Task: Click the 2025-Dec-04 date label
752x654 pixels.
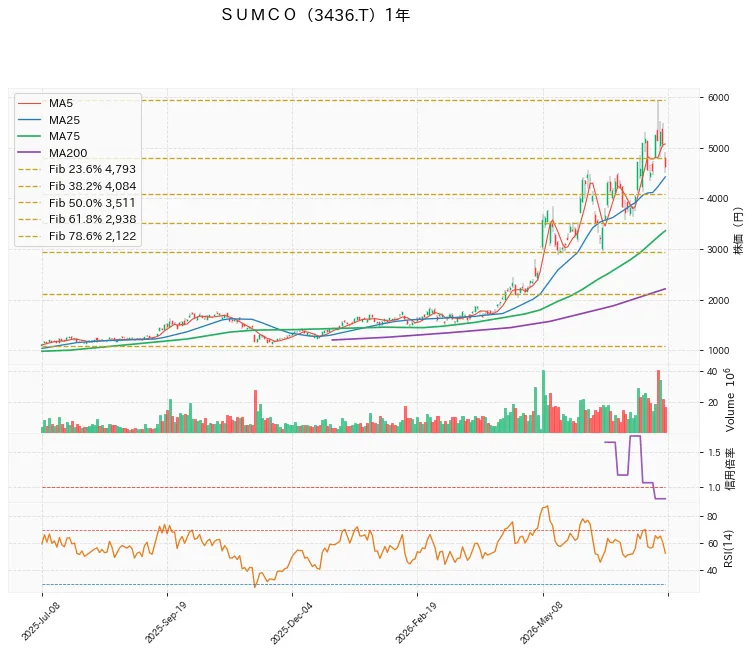Action: point(291,622)
